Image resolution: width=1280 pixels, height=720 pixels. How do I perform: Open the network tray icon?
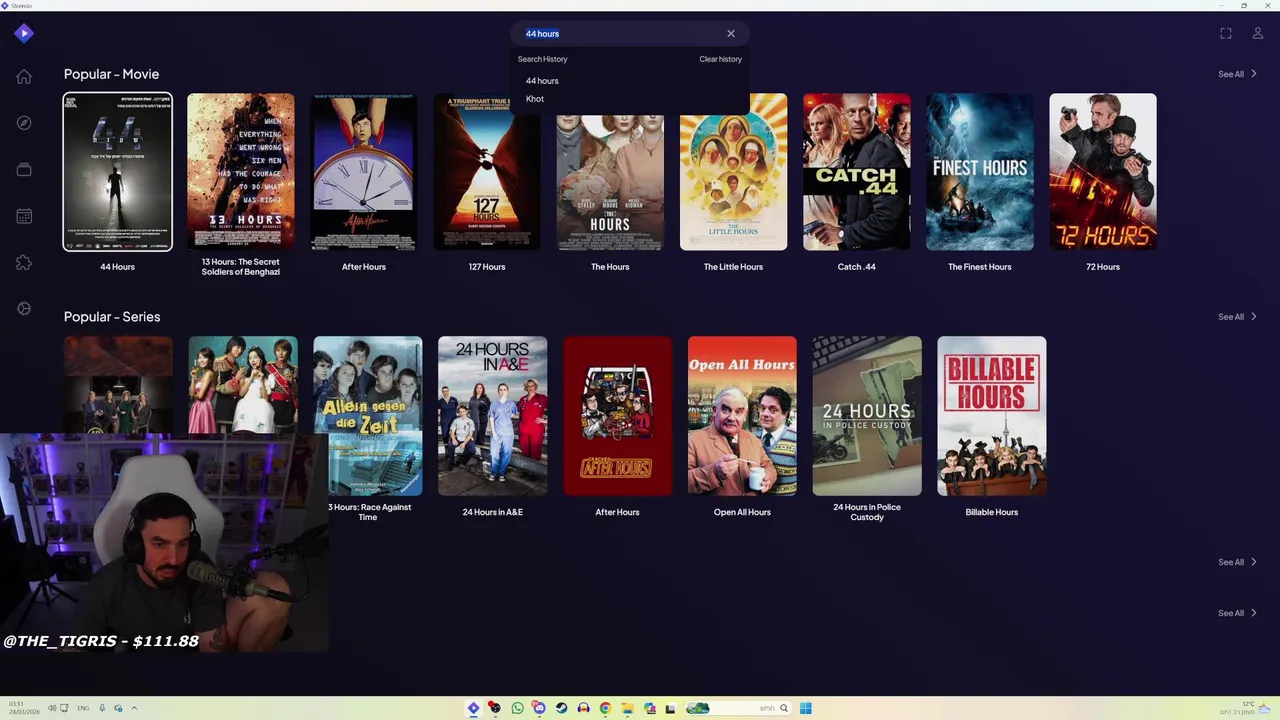pyautogui.click(x=65, y=709)
